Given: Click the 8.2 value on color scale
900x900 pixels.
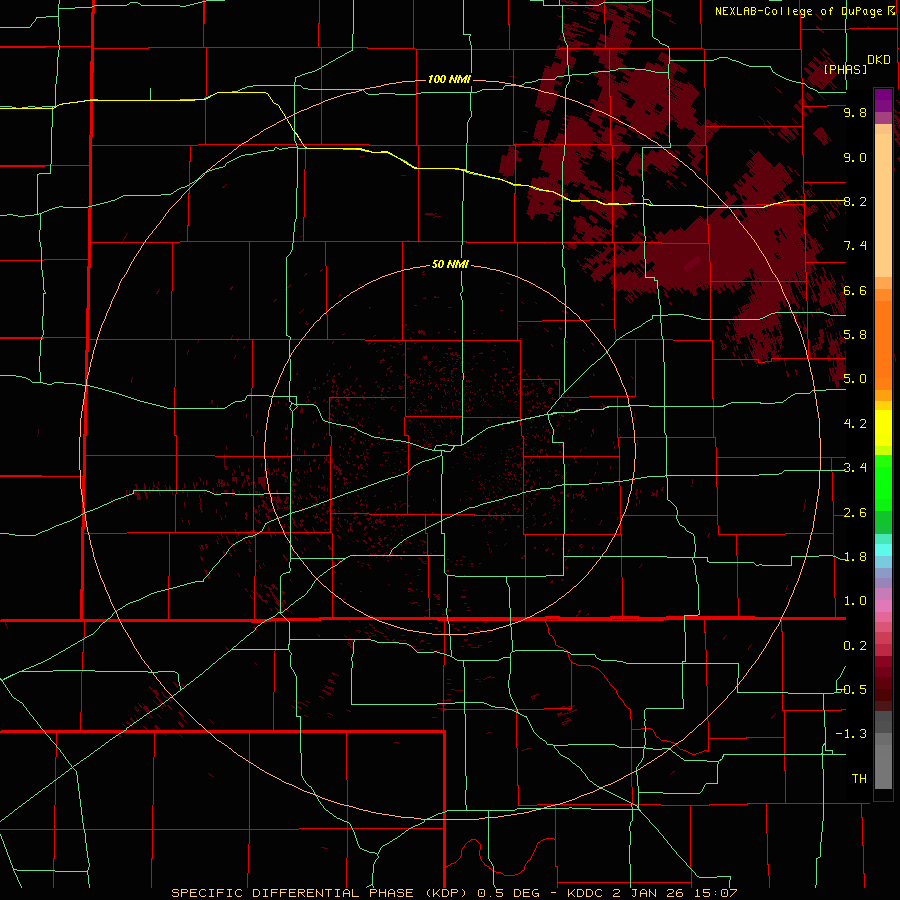Looking at the screenshot, I should [855, 202].
